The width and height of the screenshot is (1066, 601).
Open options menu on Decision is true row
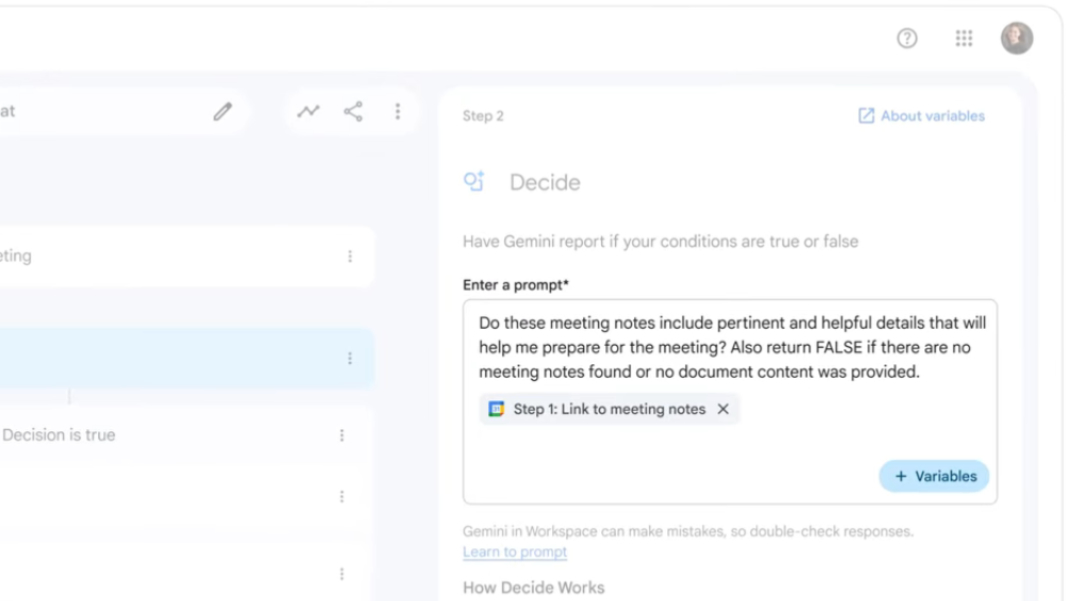tap(342, 435)
